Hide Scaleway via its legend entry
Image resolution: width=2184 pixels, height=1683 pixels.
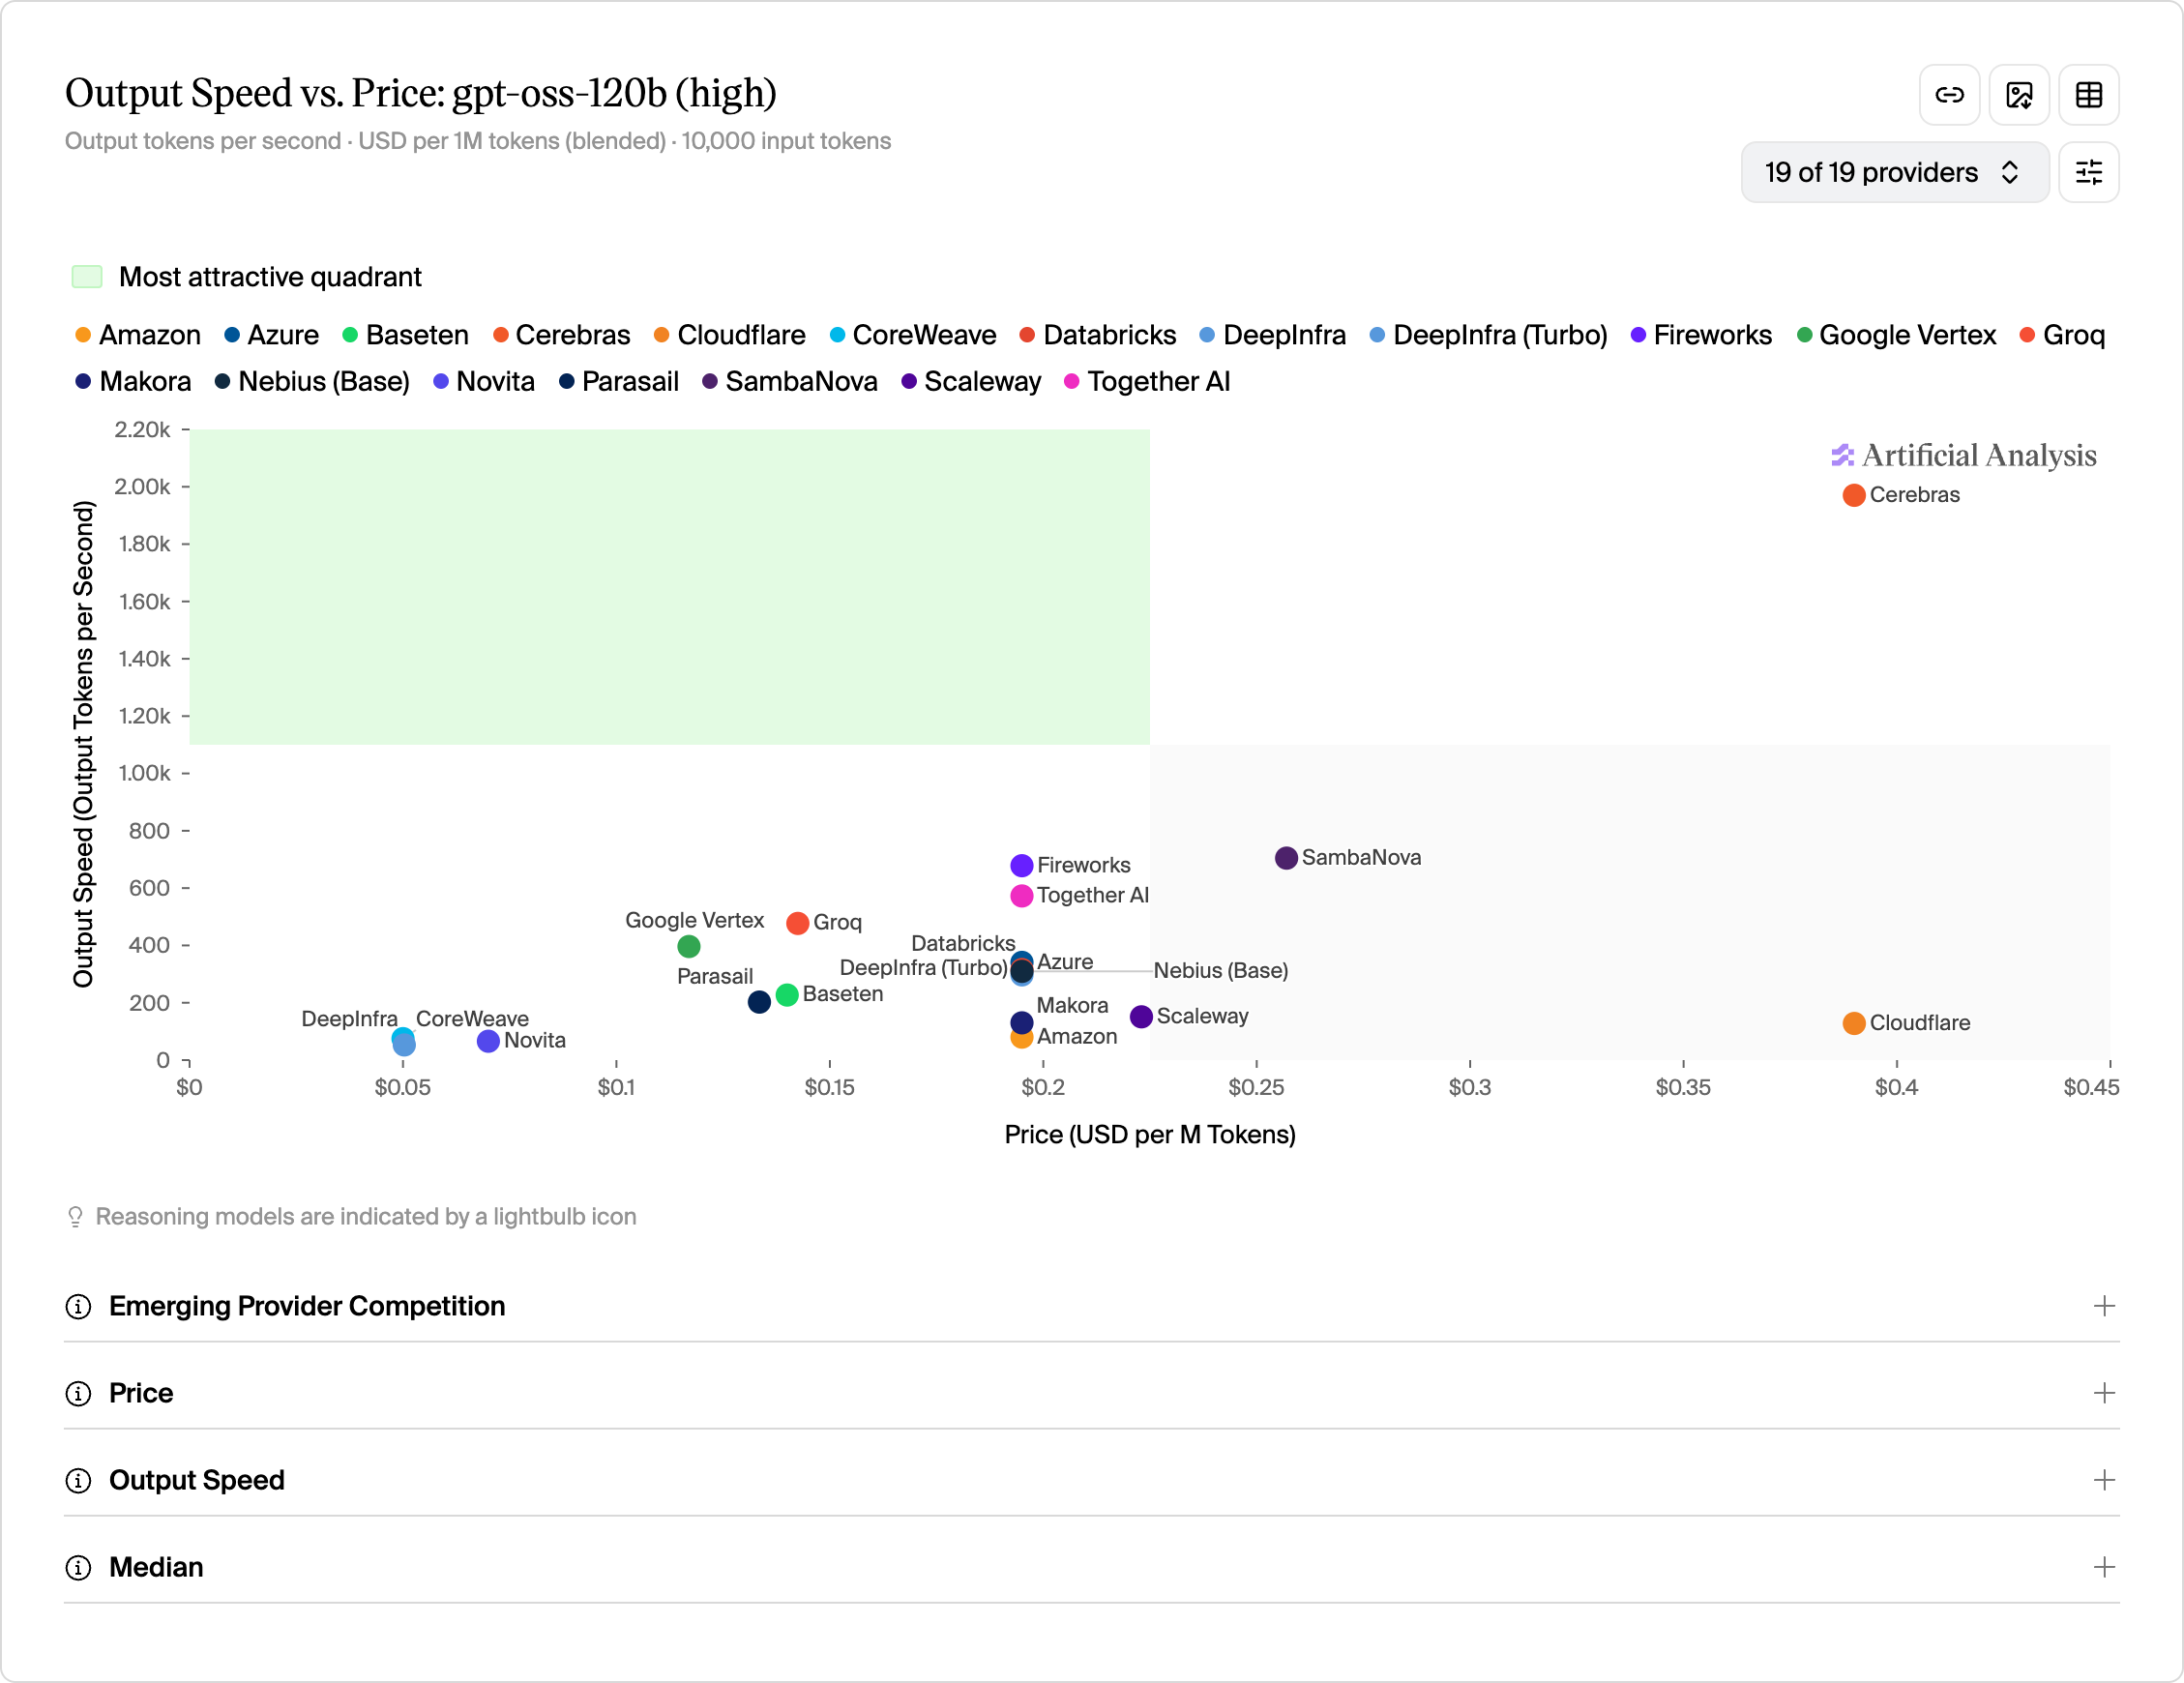[x=972, y=381]
